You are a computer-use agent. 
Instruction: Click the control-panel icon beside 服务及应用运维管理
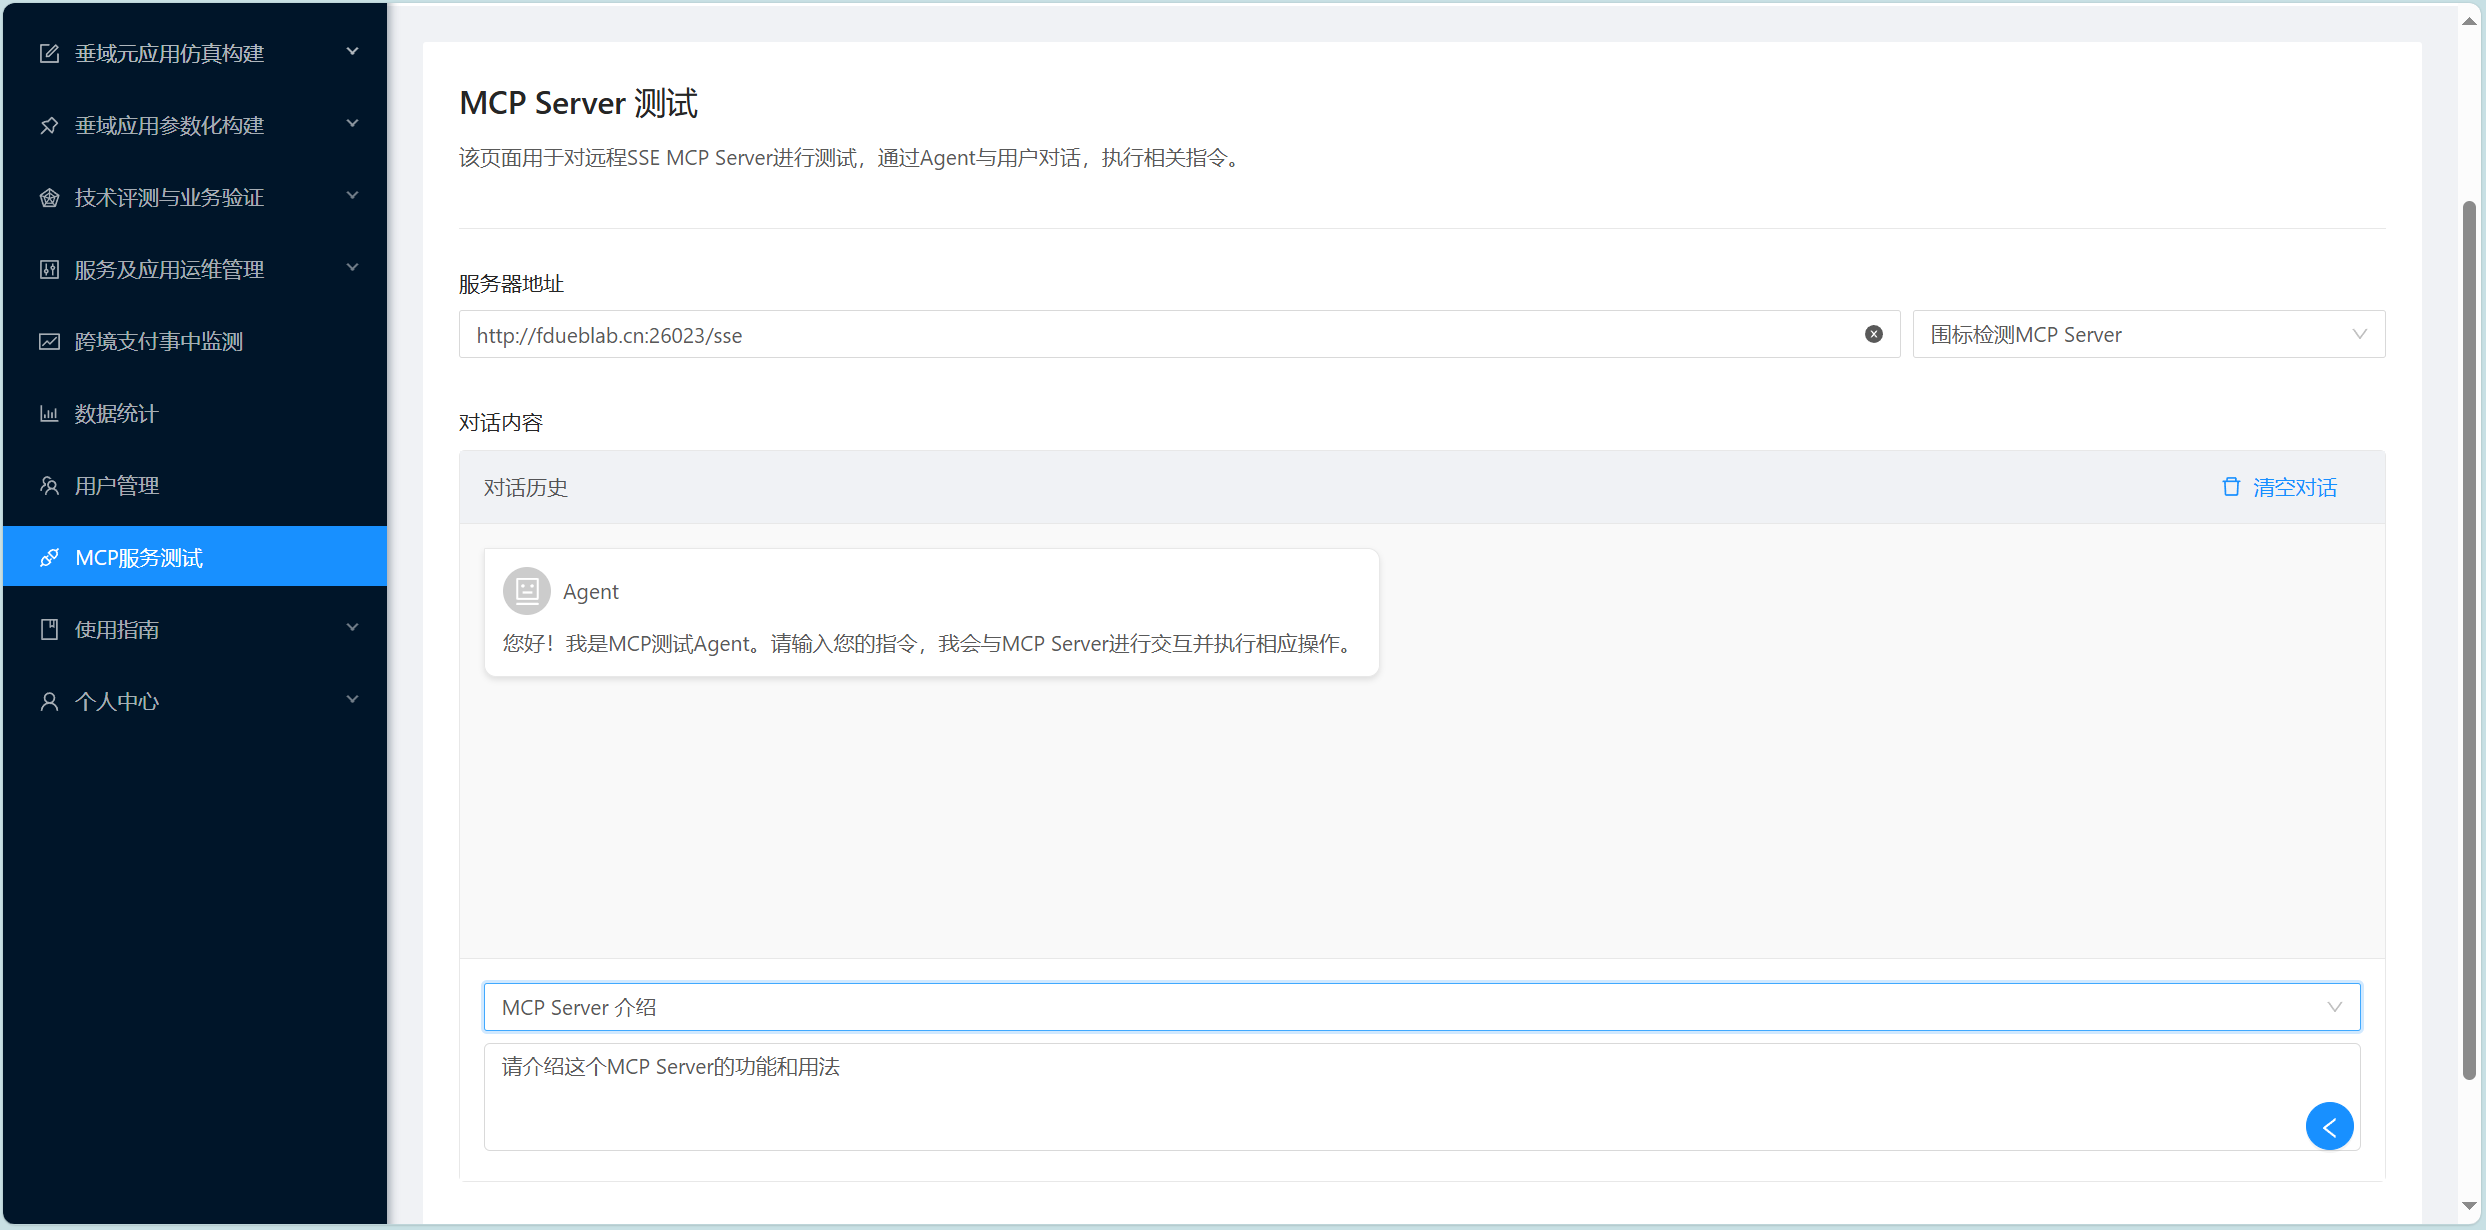[x=49, y=269]
